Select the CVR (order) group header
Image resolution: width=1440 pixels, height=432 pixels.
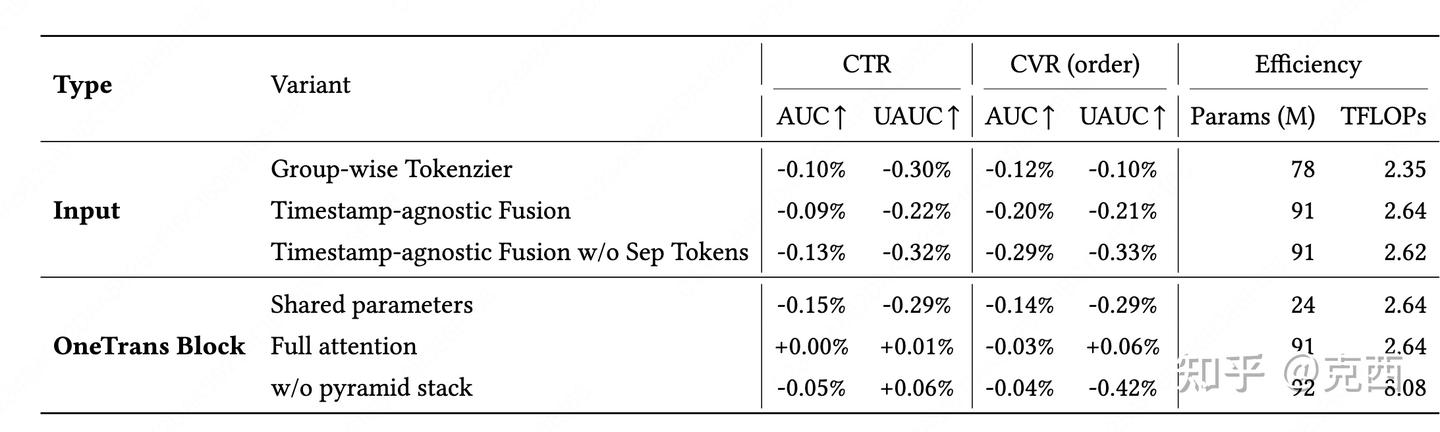click(x=1075, y=65)
